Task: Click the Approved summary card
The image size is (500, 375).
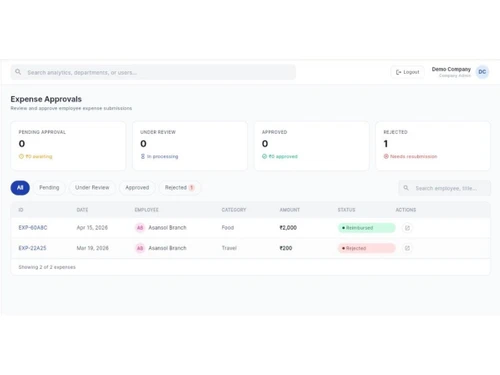Action: tap(312, 146)
